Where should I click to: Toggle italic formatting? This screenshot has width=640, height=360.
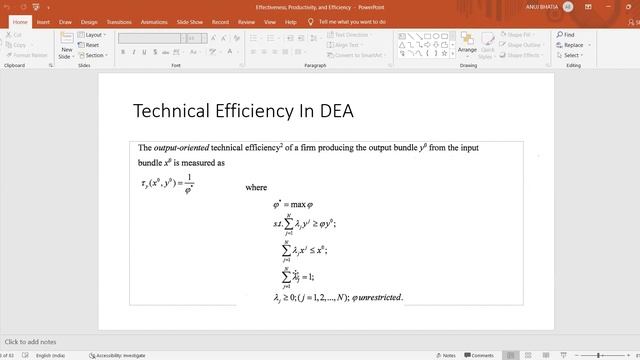tap(133, 52)
